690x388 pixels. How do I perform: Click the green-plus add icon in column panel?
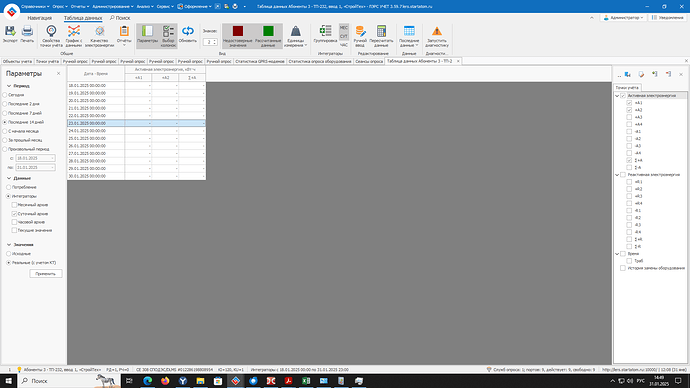[655, 74]
